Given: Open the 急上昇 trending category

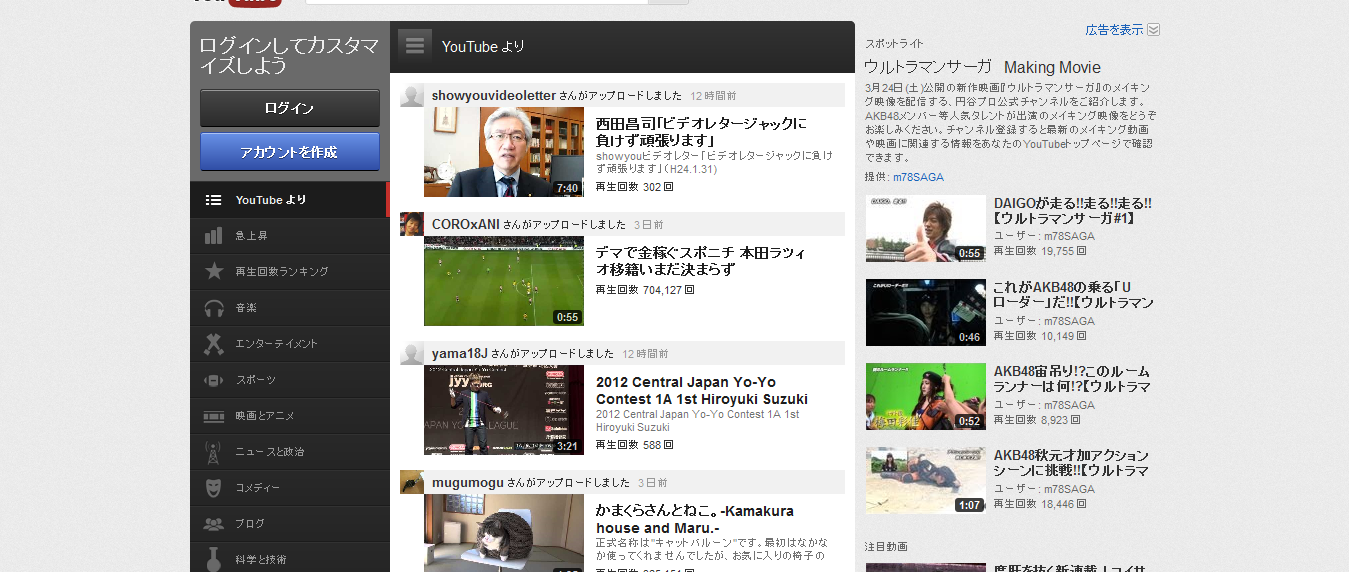Looking at the screenshot, I should pyautogui.click(x=290, y=236).
